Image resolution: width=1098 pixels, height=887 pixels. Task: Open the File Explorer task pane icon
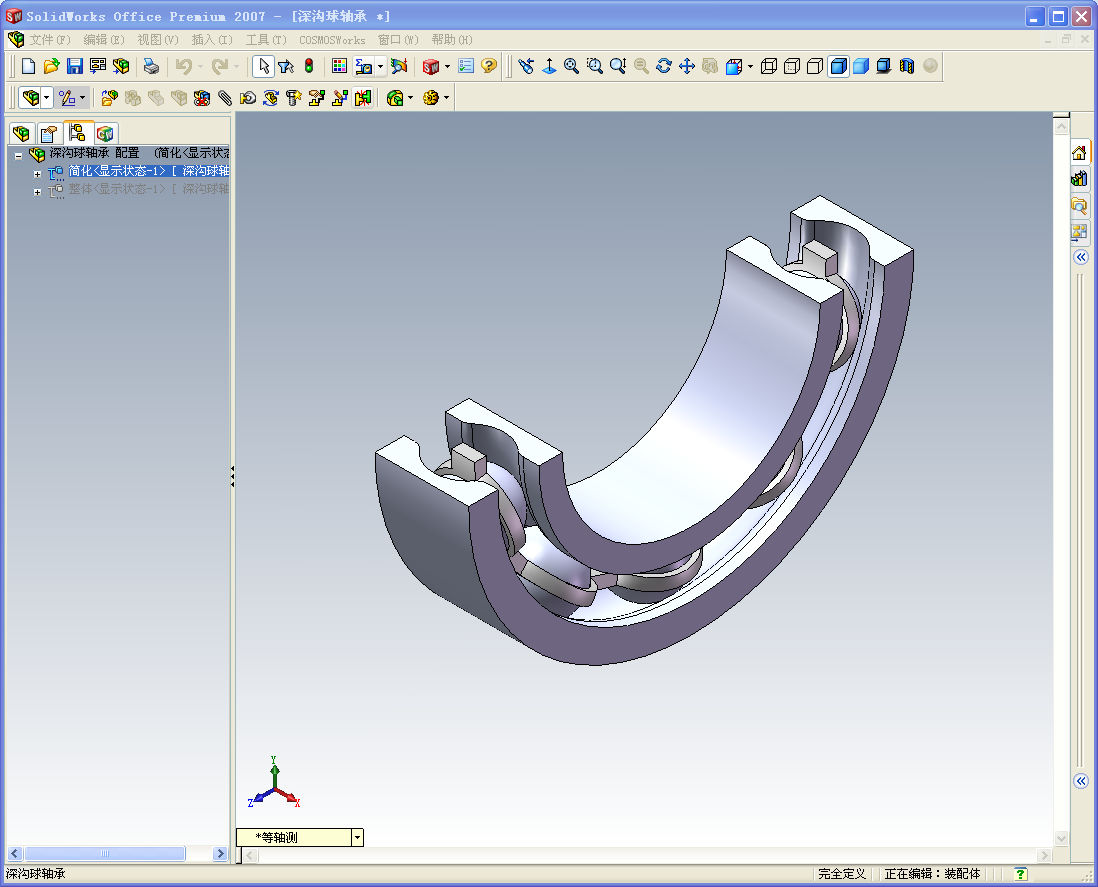[x=1079, y=205]
